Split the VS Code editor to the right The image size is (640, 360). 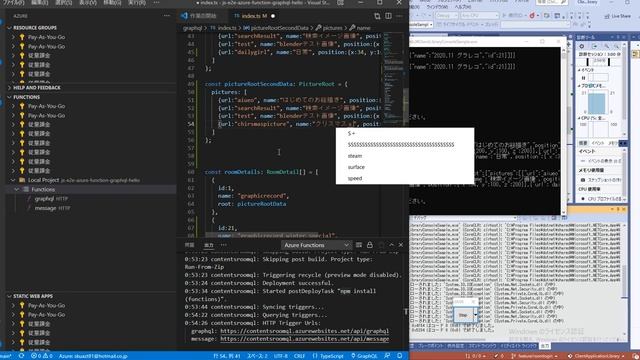click(388, 16)
